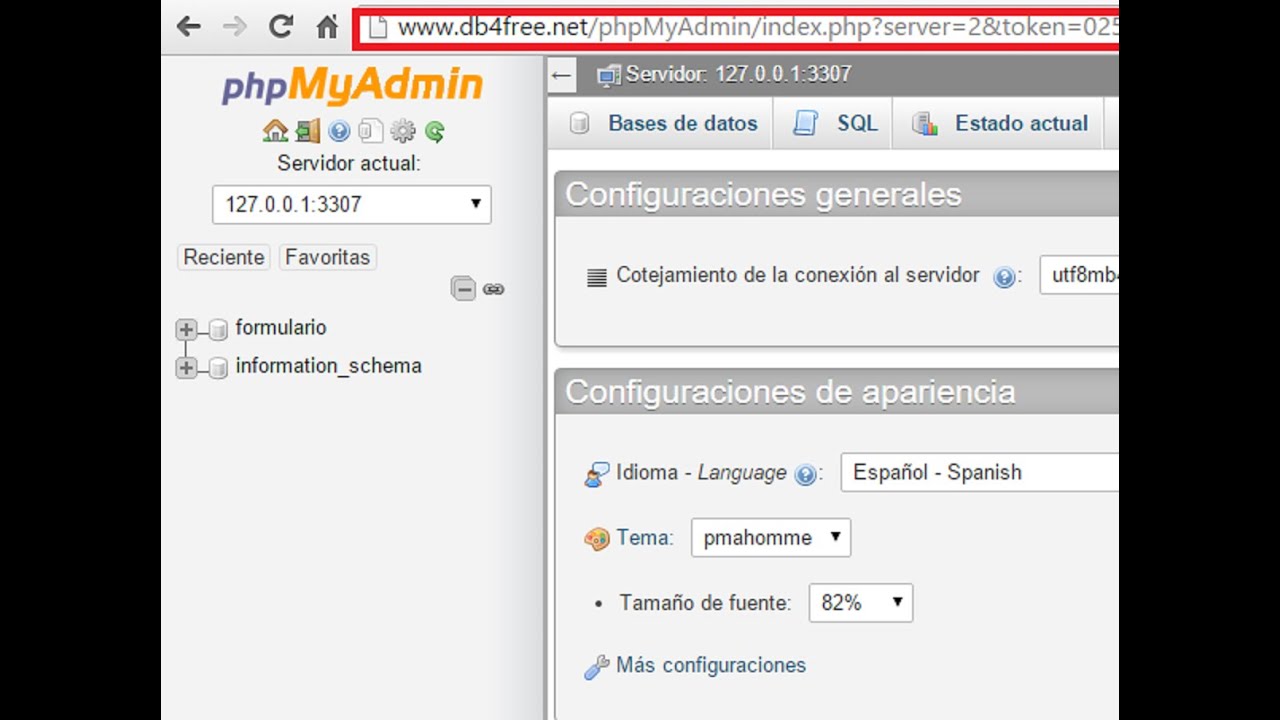Go back with the browser back arrow
1280x720 pixels.
coord(188,27)
